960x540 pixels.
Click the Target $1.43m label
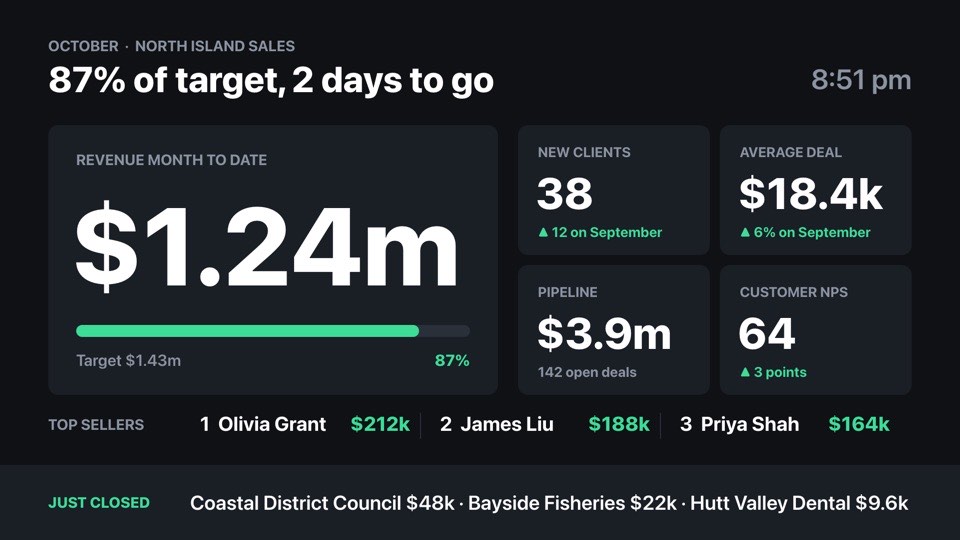129,361
